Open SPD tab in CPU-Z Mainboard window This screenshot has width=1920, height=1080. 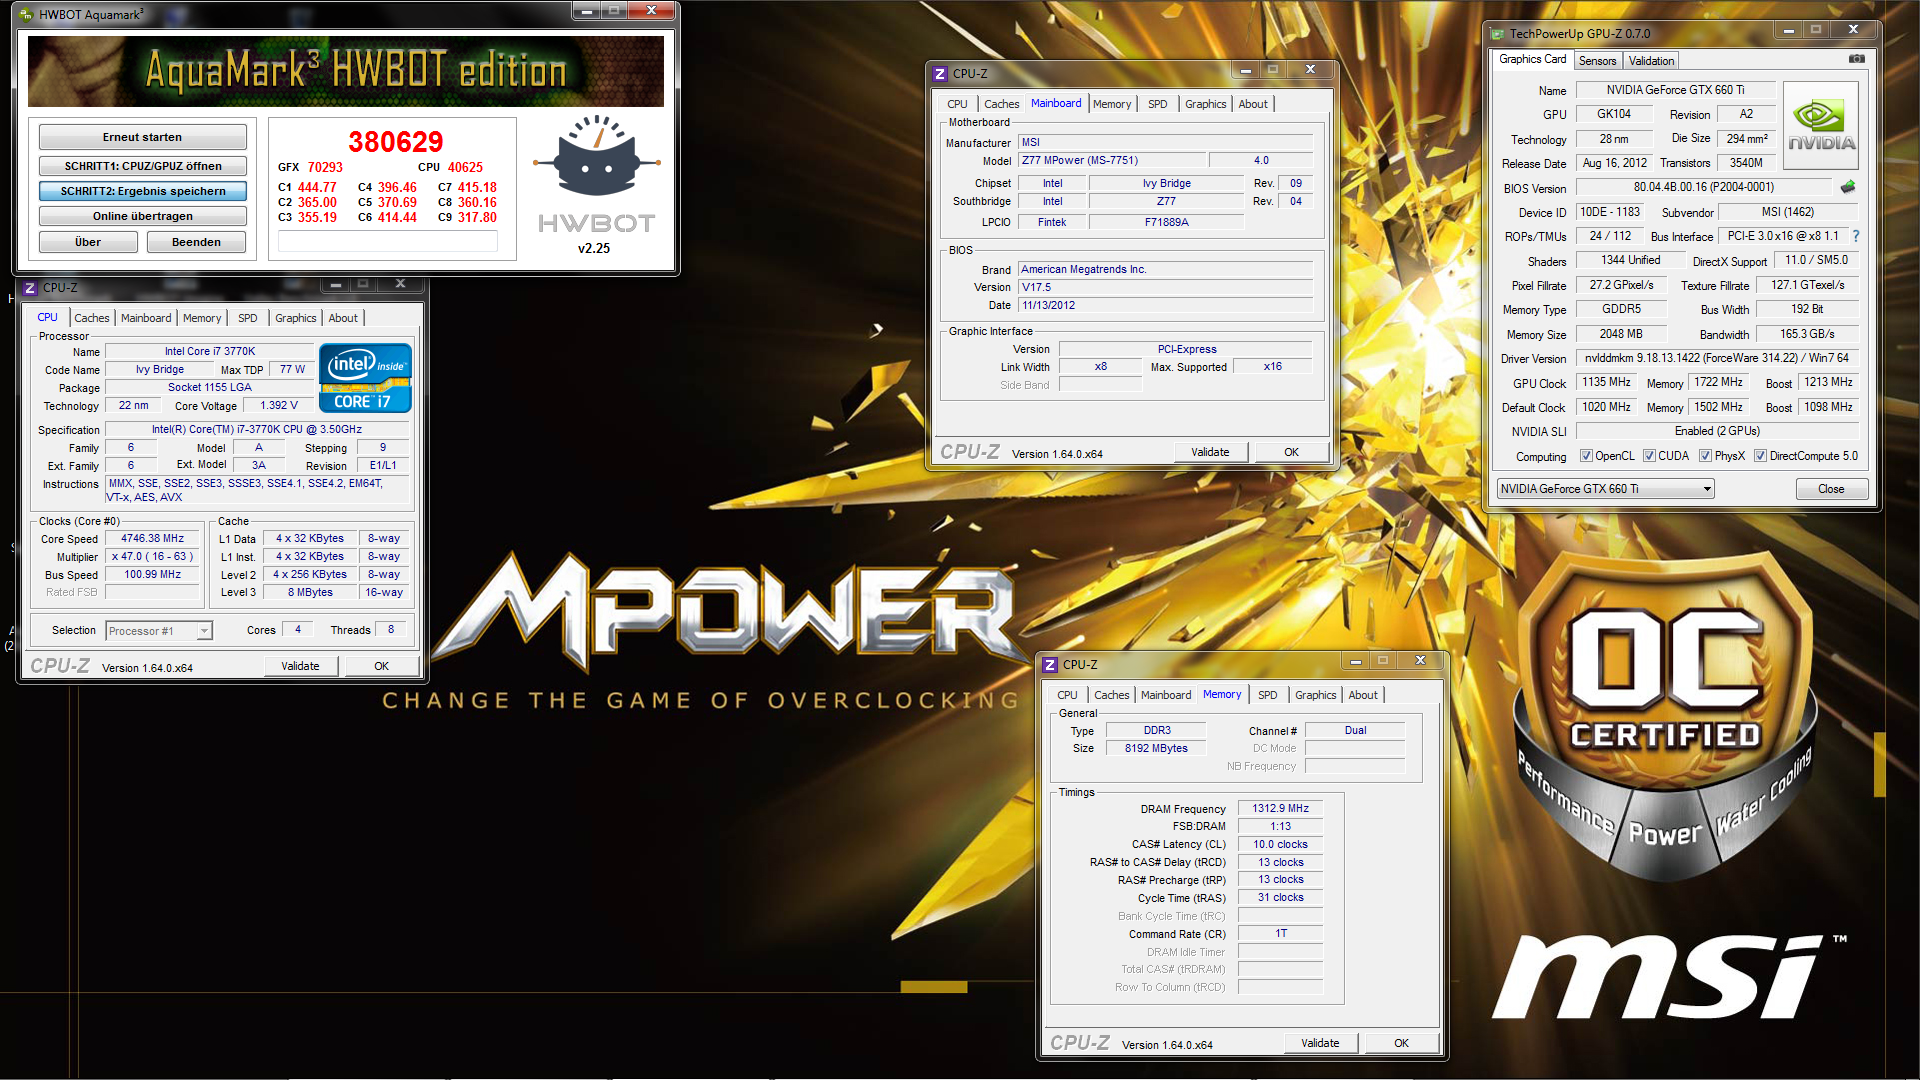1158,104
